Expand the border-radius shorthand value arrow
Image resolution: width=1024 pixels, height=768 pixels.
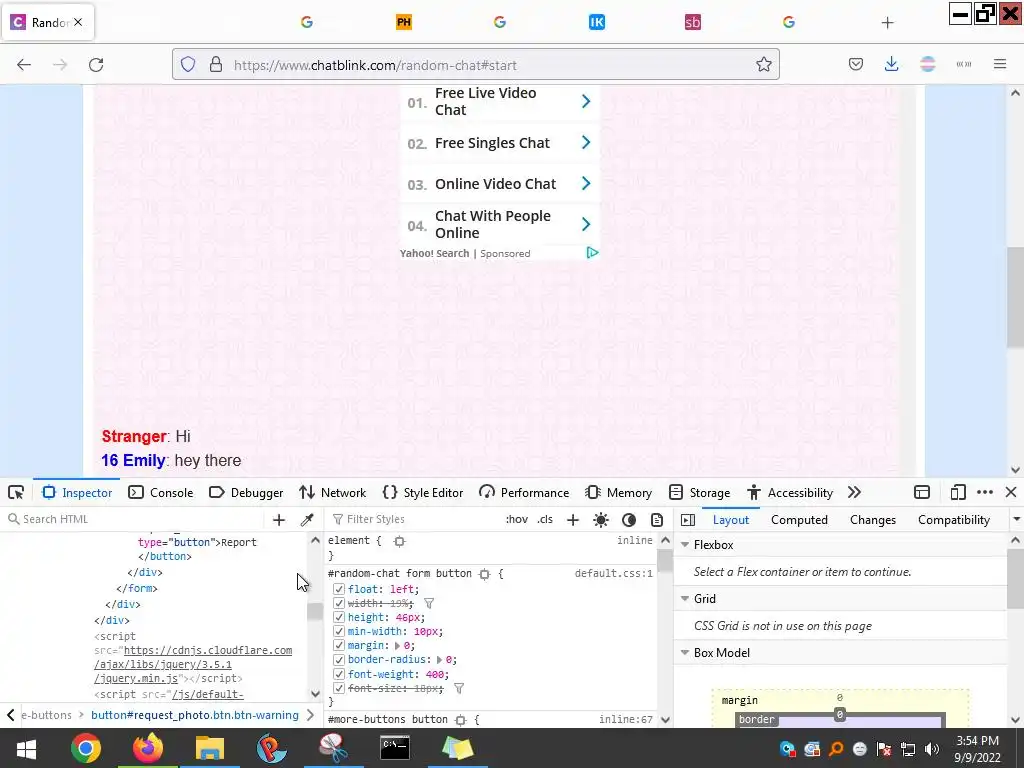(440, 660)
